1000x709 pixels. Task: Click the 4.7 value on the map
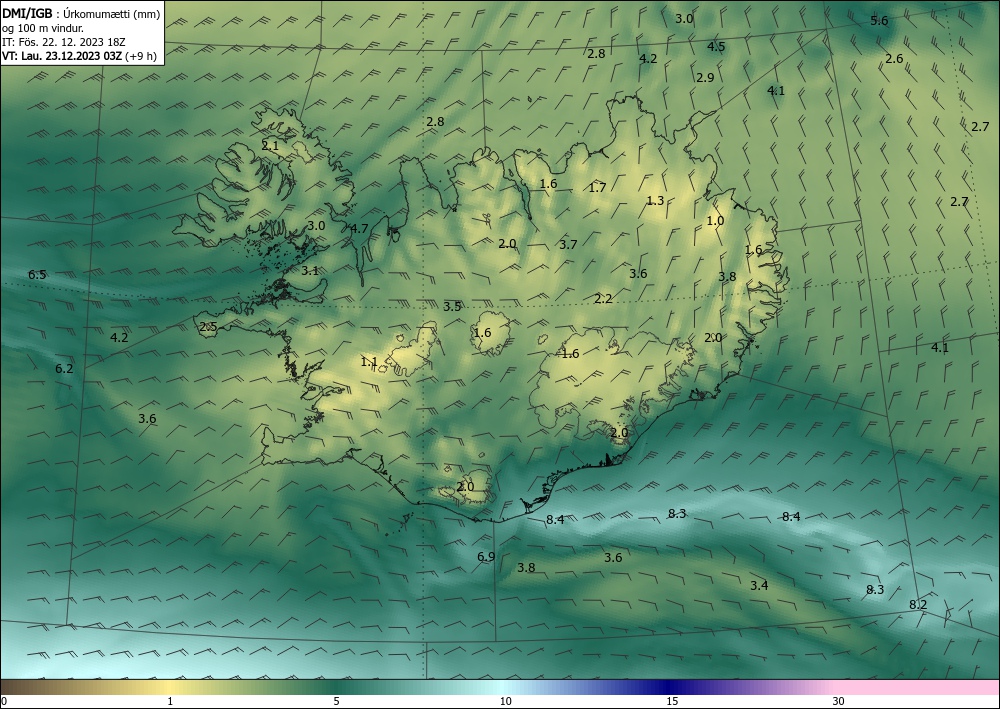(x=359, y=228)
